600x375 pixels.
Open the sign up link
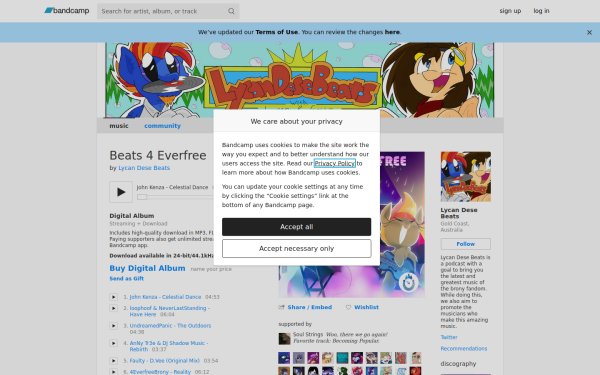510,11
